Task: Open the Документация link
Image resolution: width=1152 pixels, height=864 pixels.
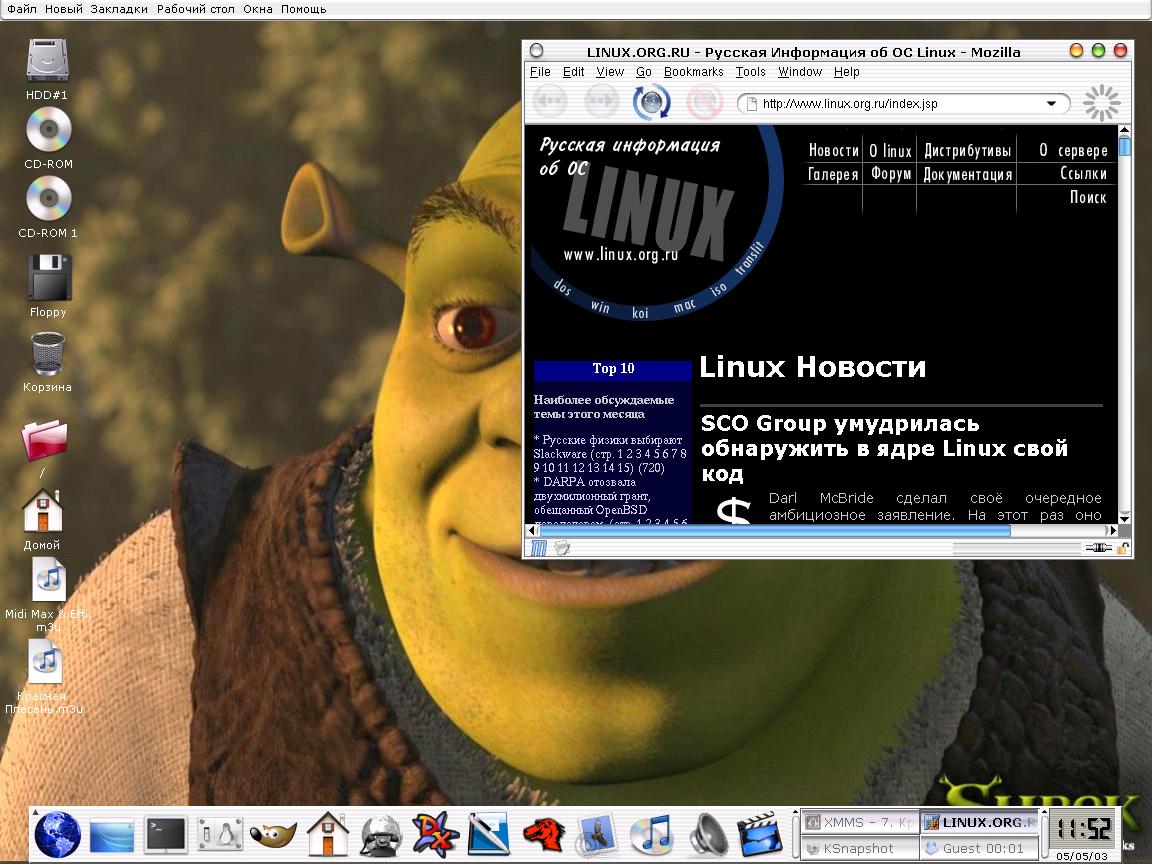Action: (968, 174)
